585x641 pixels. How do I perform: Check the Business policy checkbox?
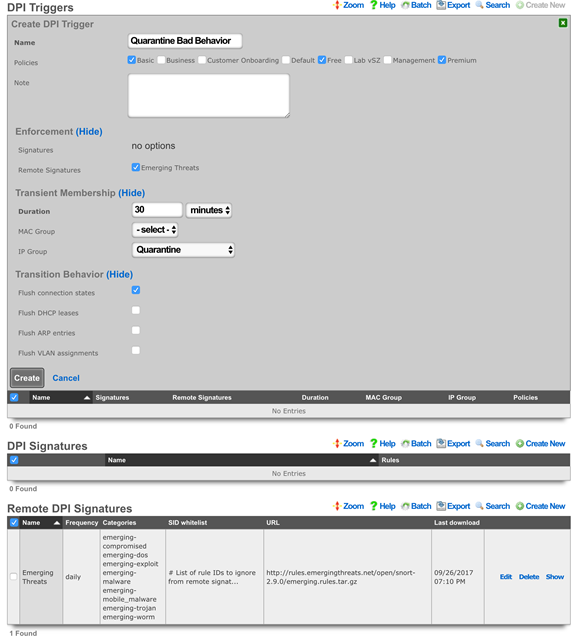[x=161, y=60]
